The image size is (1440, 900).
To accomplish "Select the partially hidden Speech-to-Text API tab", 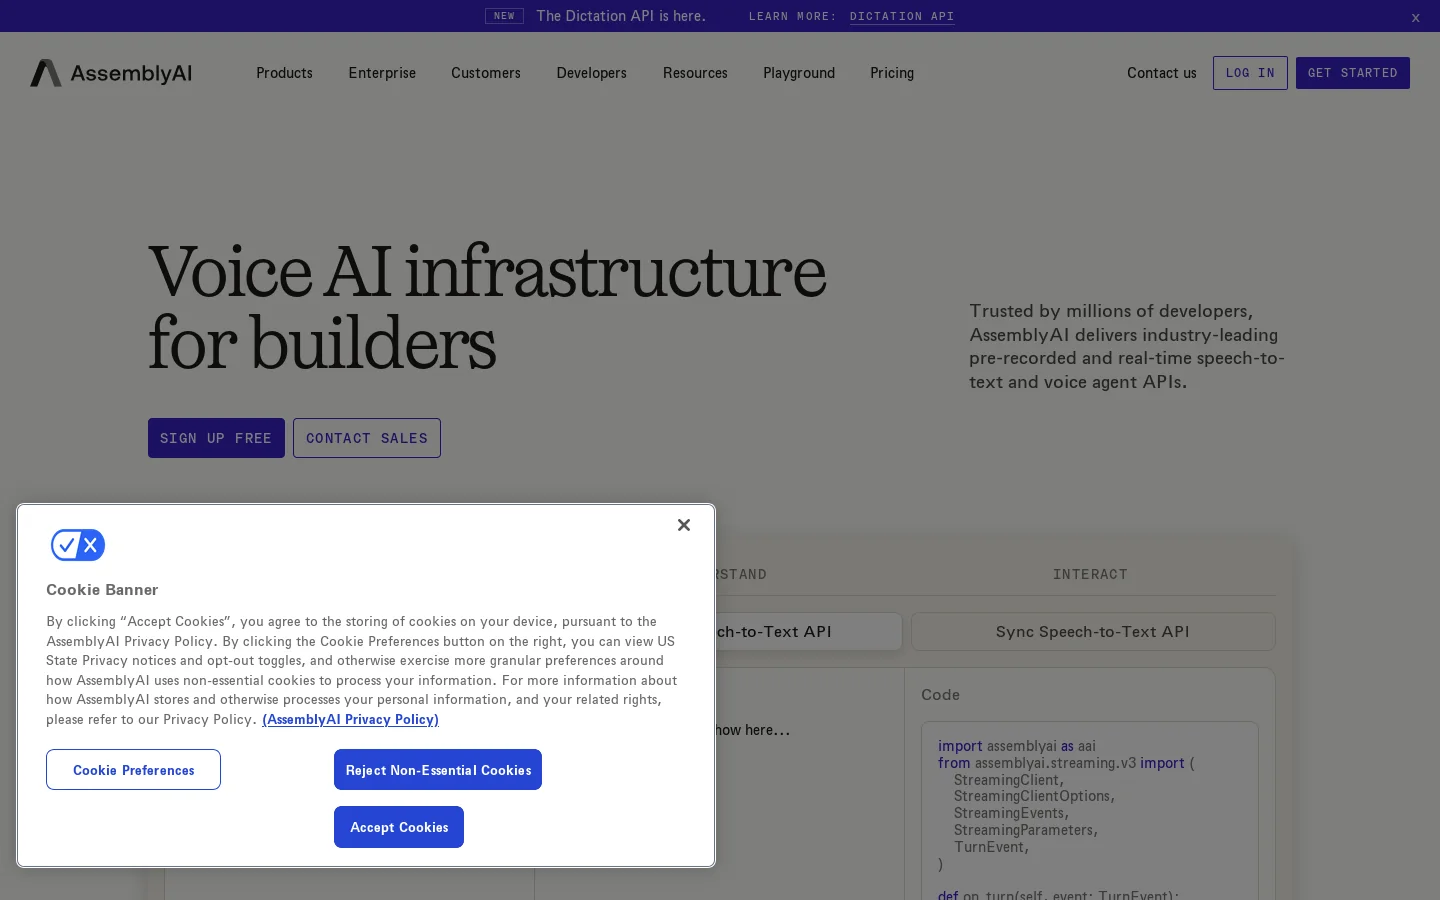I will (808, 632).
